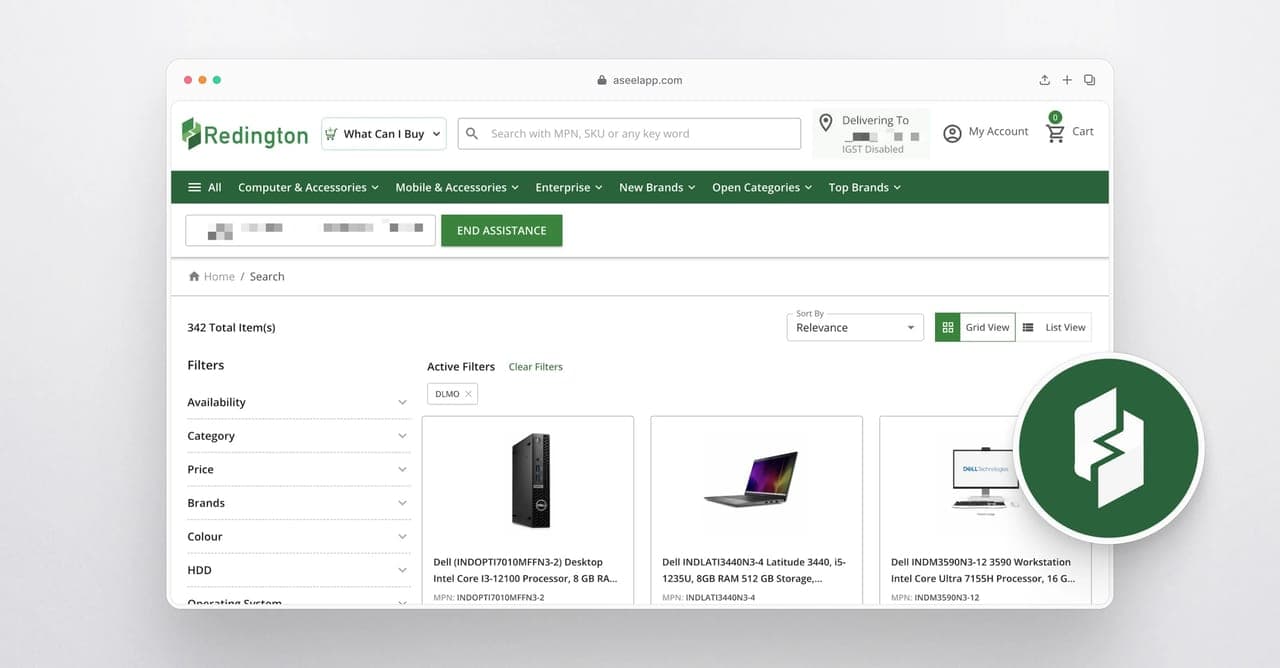Go to Home breadcrumb link

[x=219, y=277]
